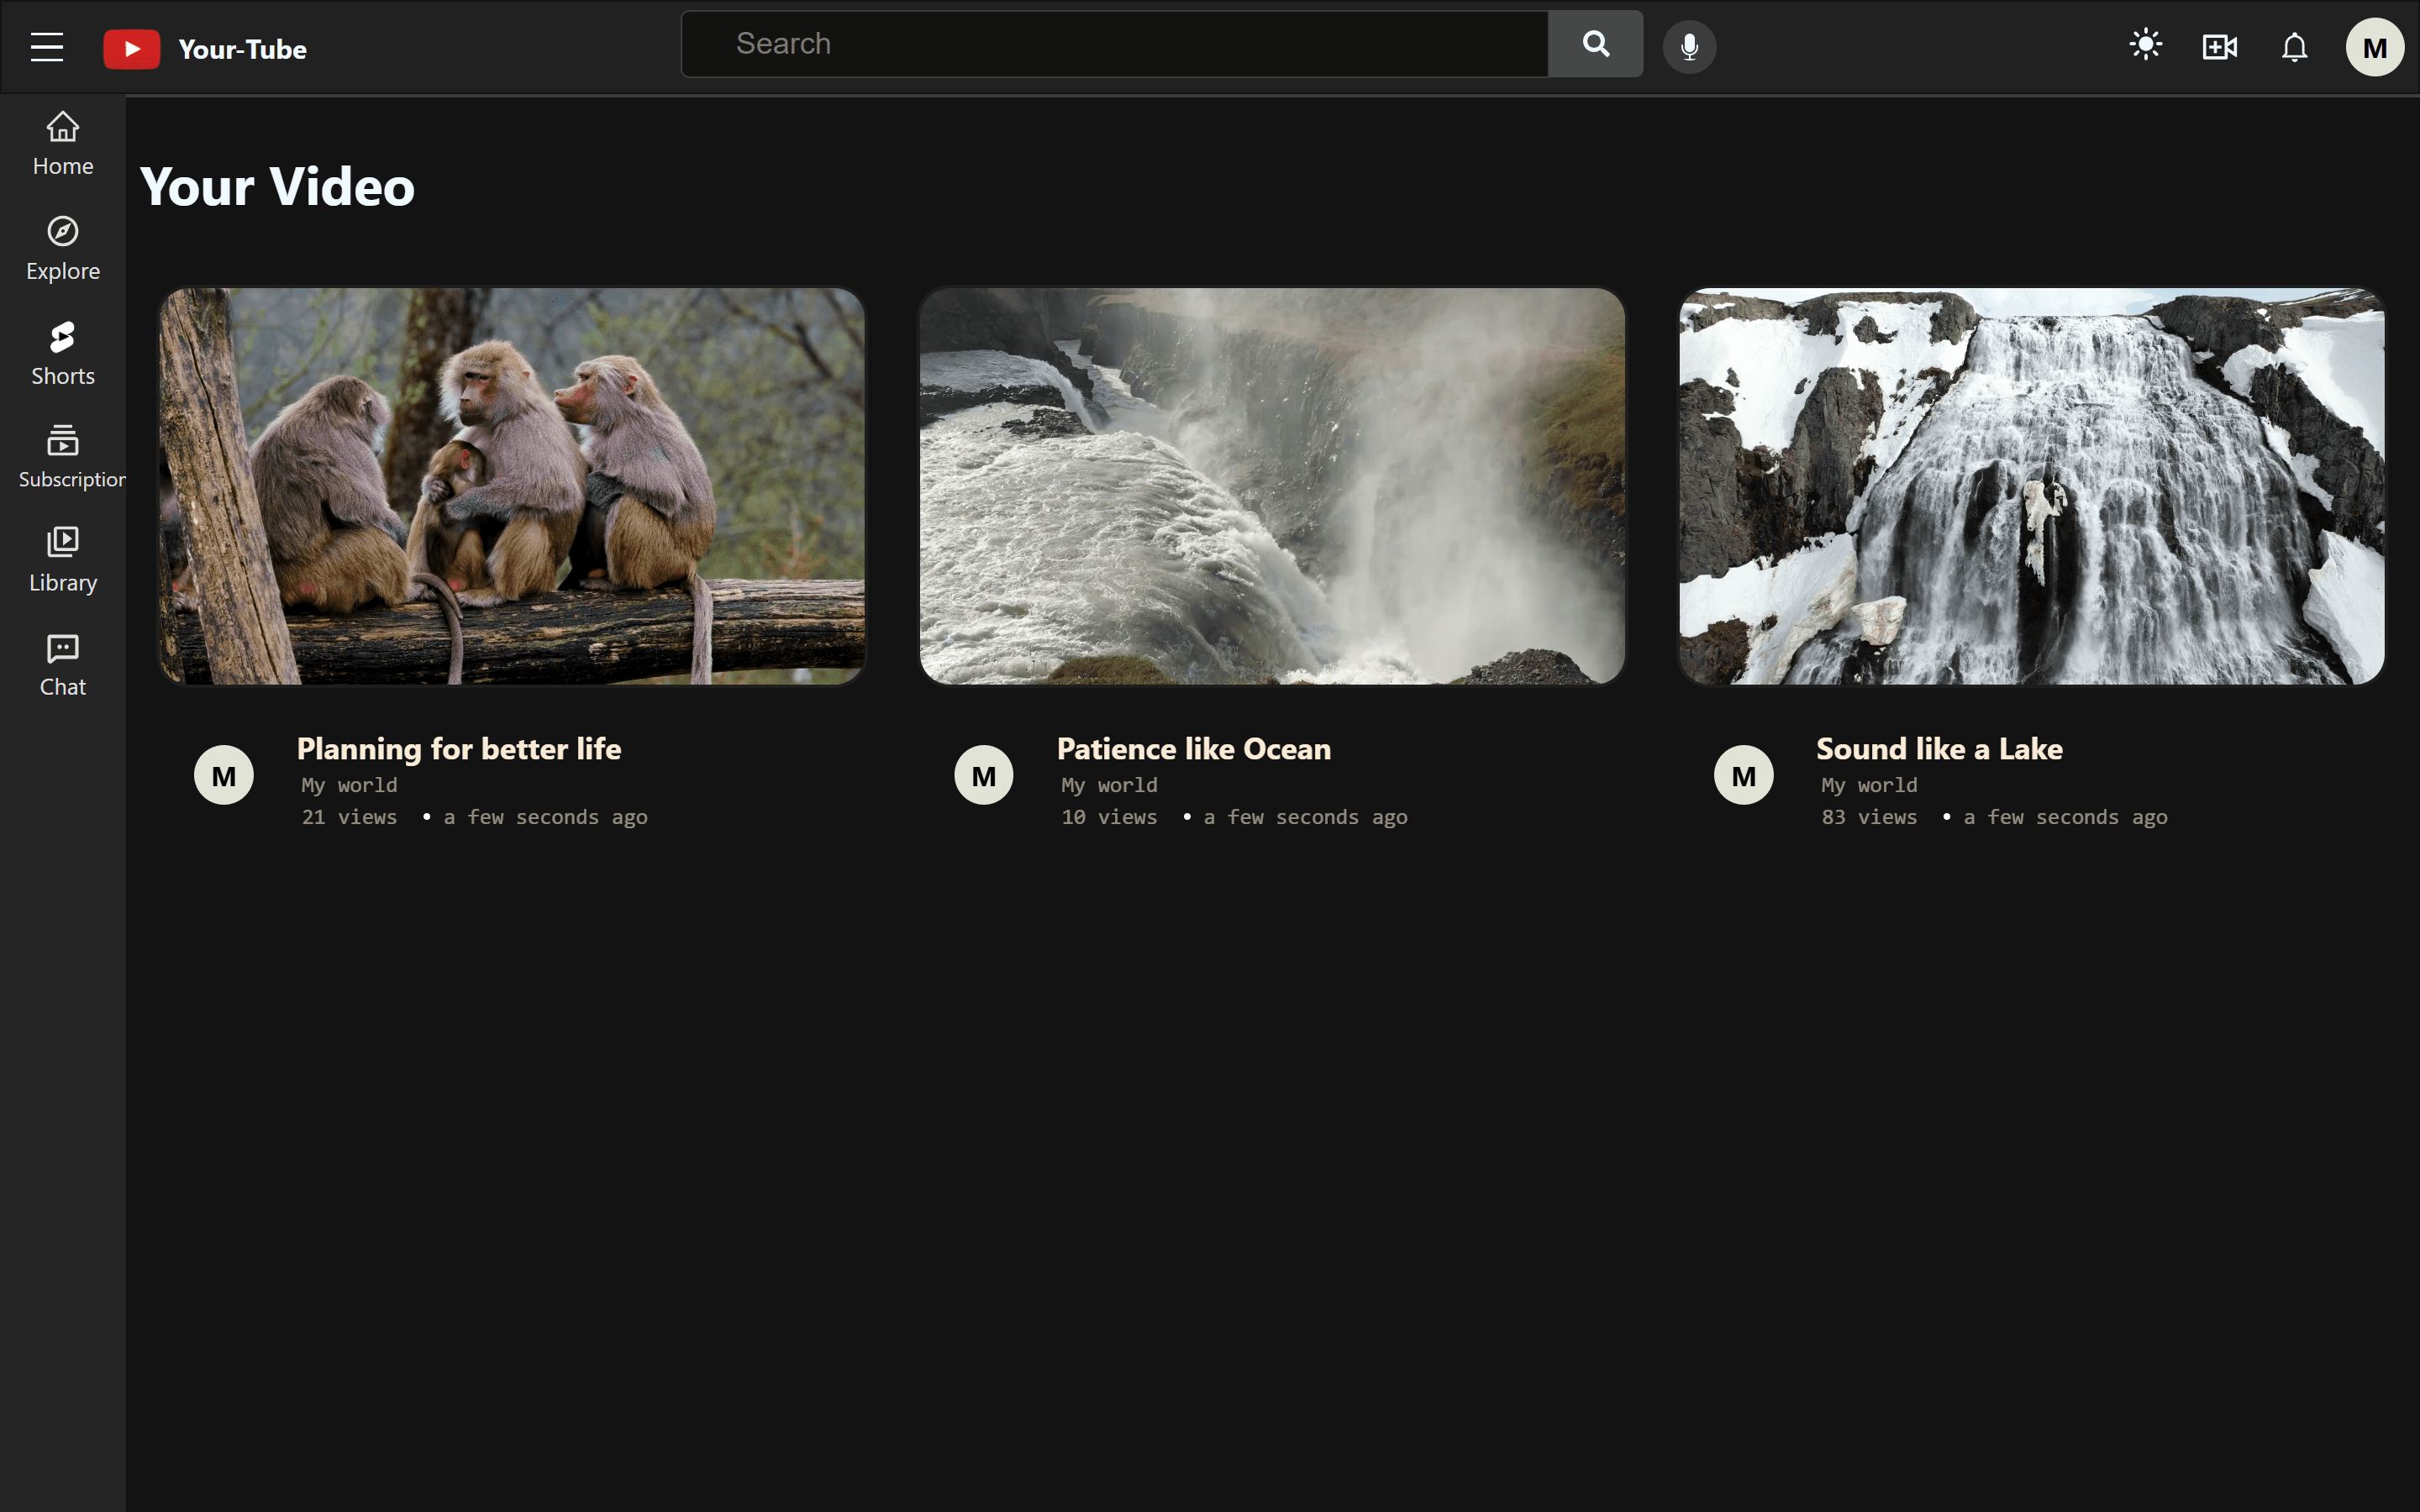The width and height of the screenshot is (2420, 1512).
Task: Click the Your-Tube brand name
Action: (x=242, y=49)
